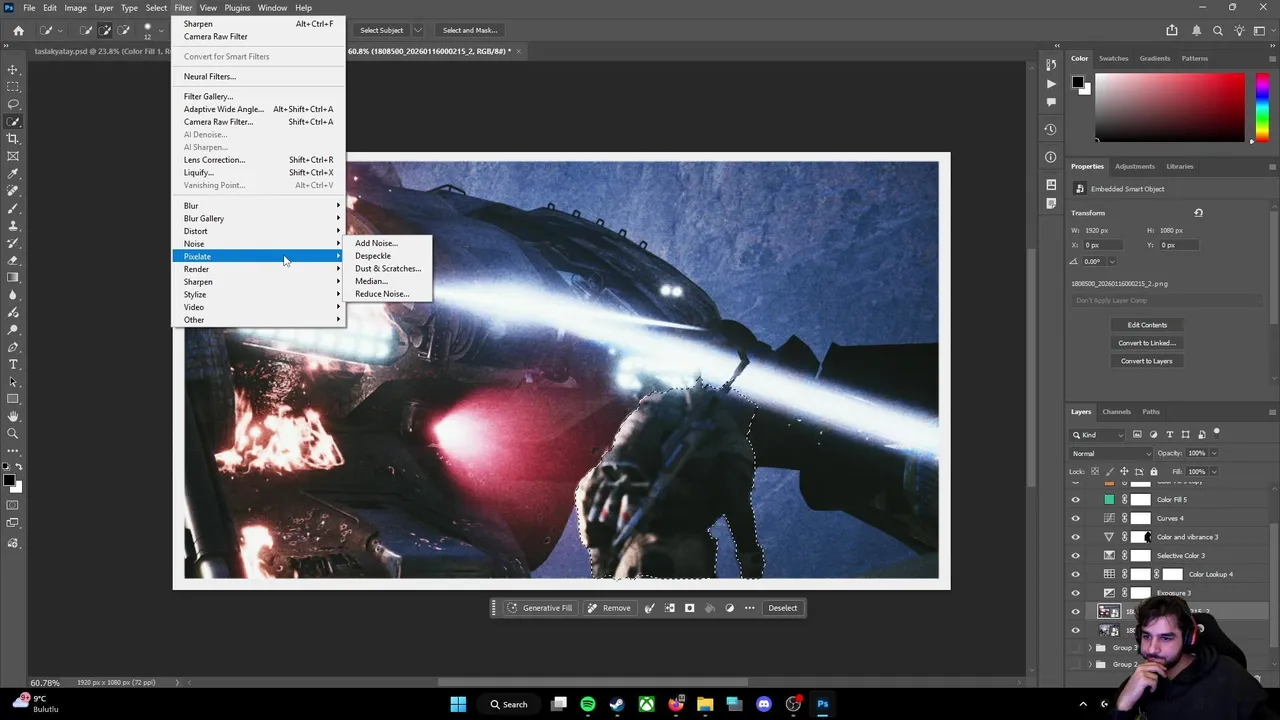Image resolution: width=1280 pixels, height=720 pixels.
Task: Hide the Color Fill 5 layer
Action: pos(1076,499)
